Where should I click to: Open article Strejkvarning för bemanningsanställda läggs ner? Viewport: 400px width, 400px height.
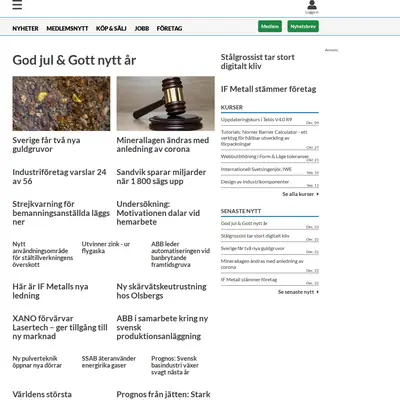pos(61,213)
